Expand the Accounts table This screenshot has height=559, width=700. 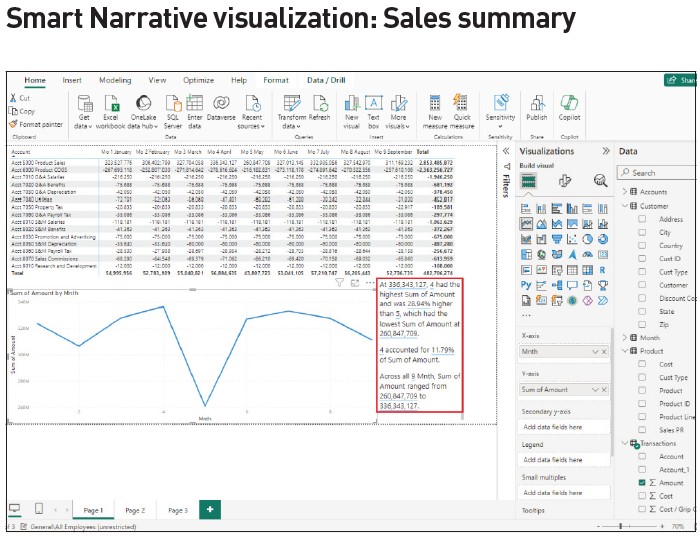coord(625,192)
